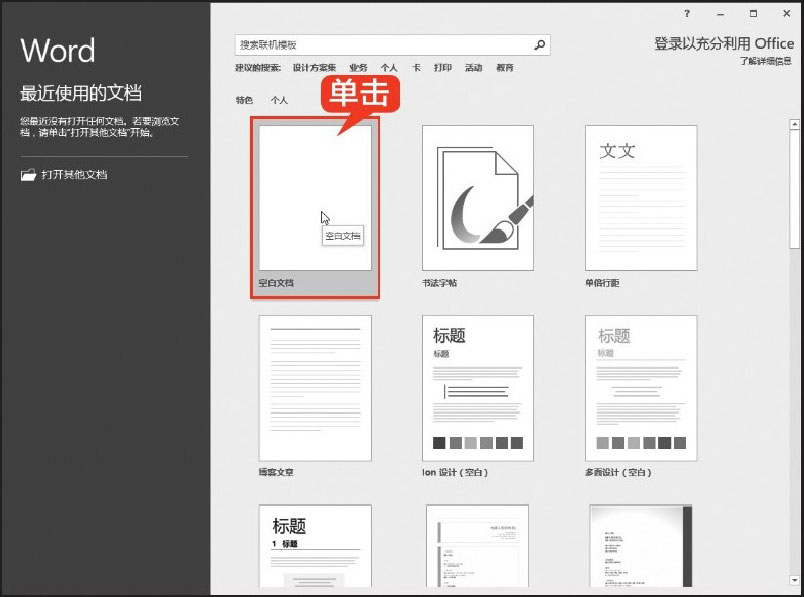Viewport: 804px width, 597px height.
Task: Click the 单倍行距 caption text
Action: (x=602, y=283)
